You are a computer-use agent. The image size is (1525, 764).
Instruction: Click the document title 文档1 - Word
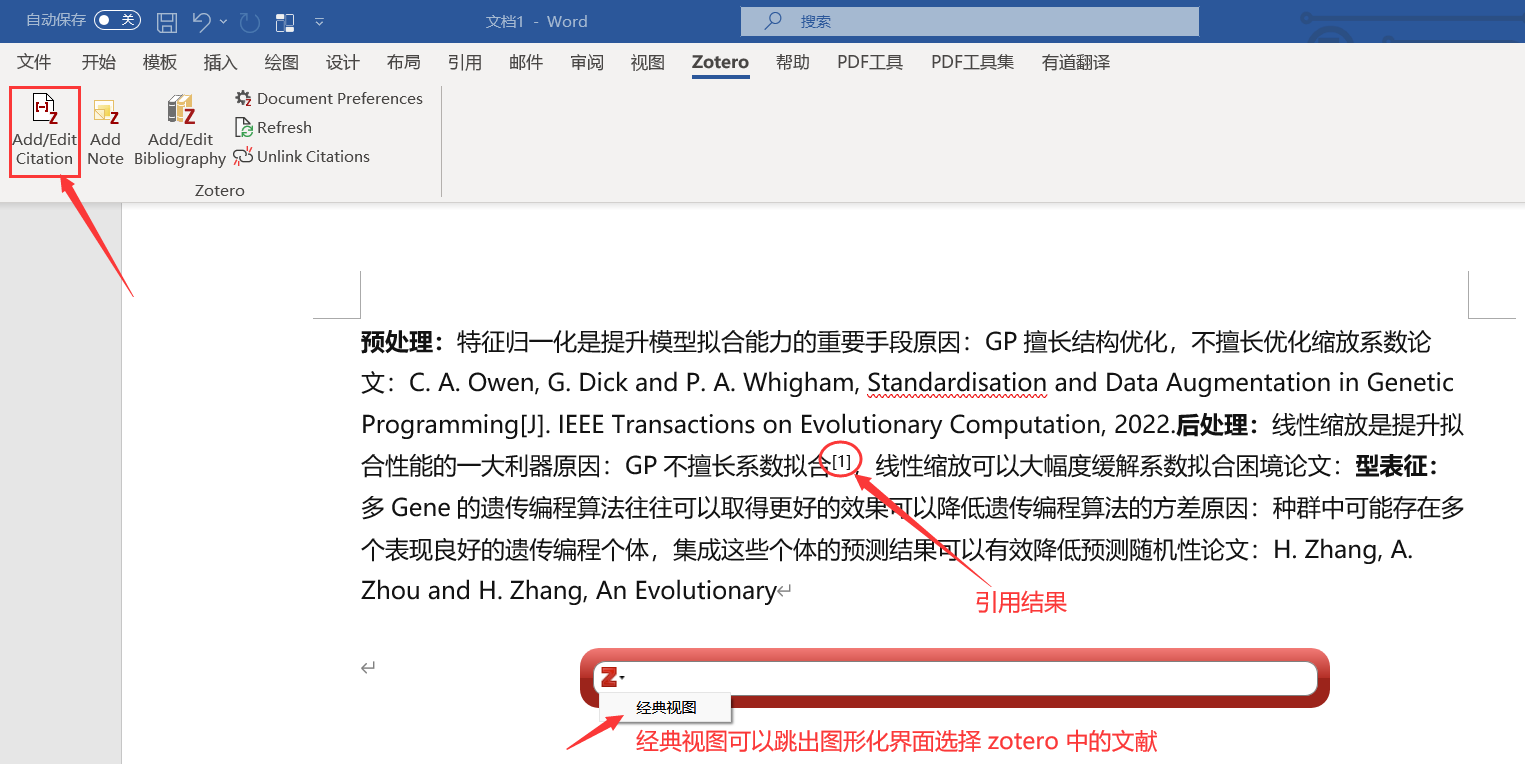pos(537,21)
